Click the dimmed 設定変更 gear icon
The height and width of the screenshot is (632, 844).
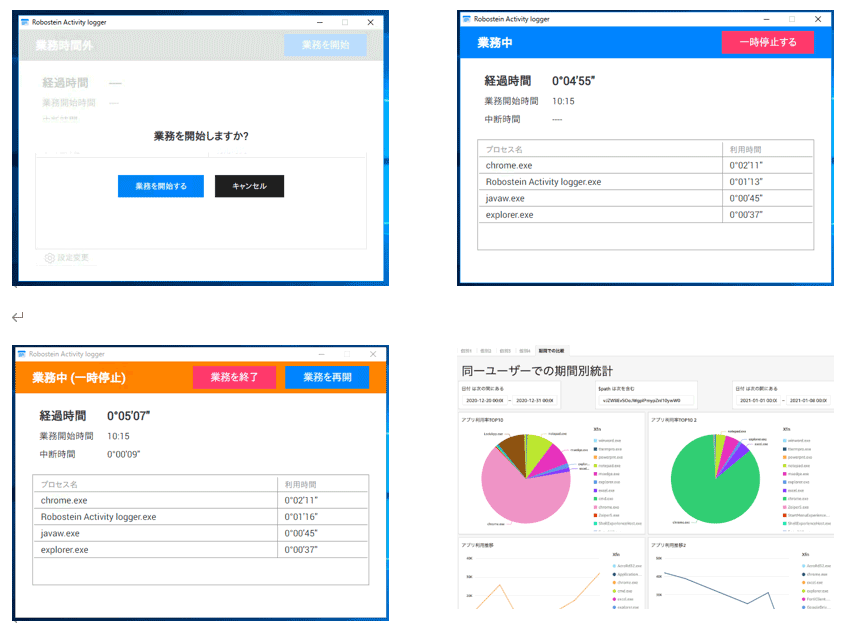tap(50, 258)
